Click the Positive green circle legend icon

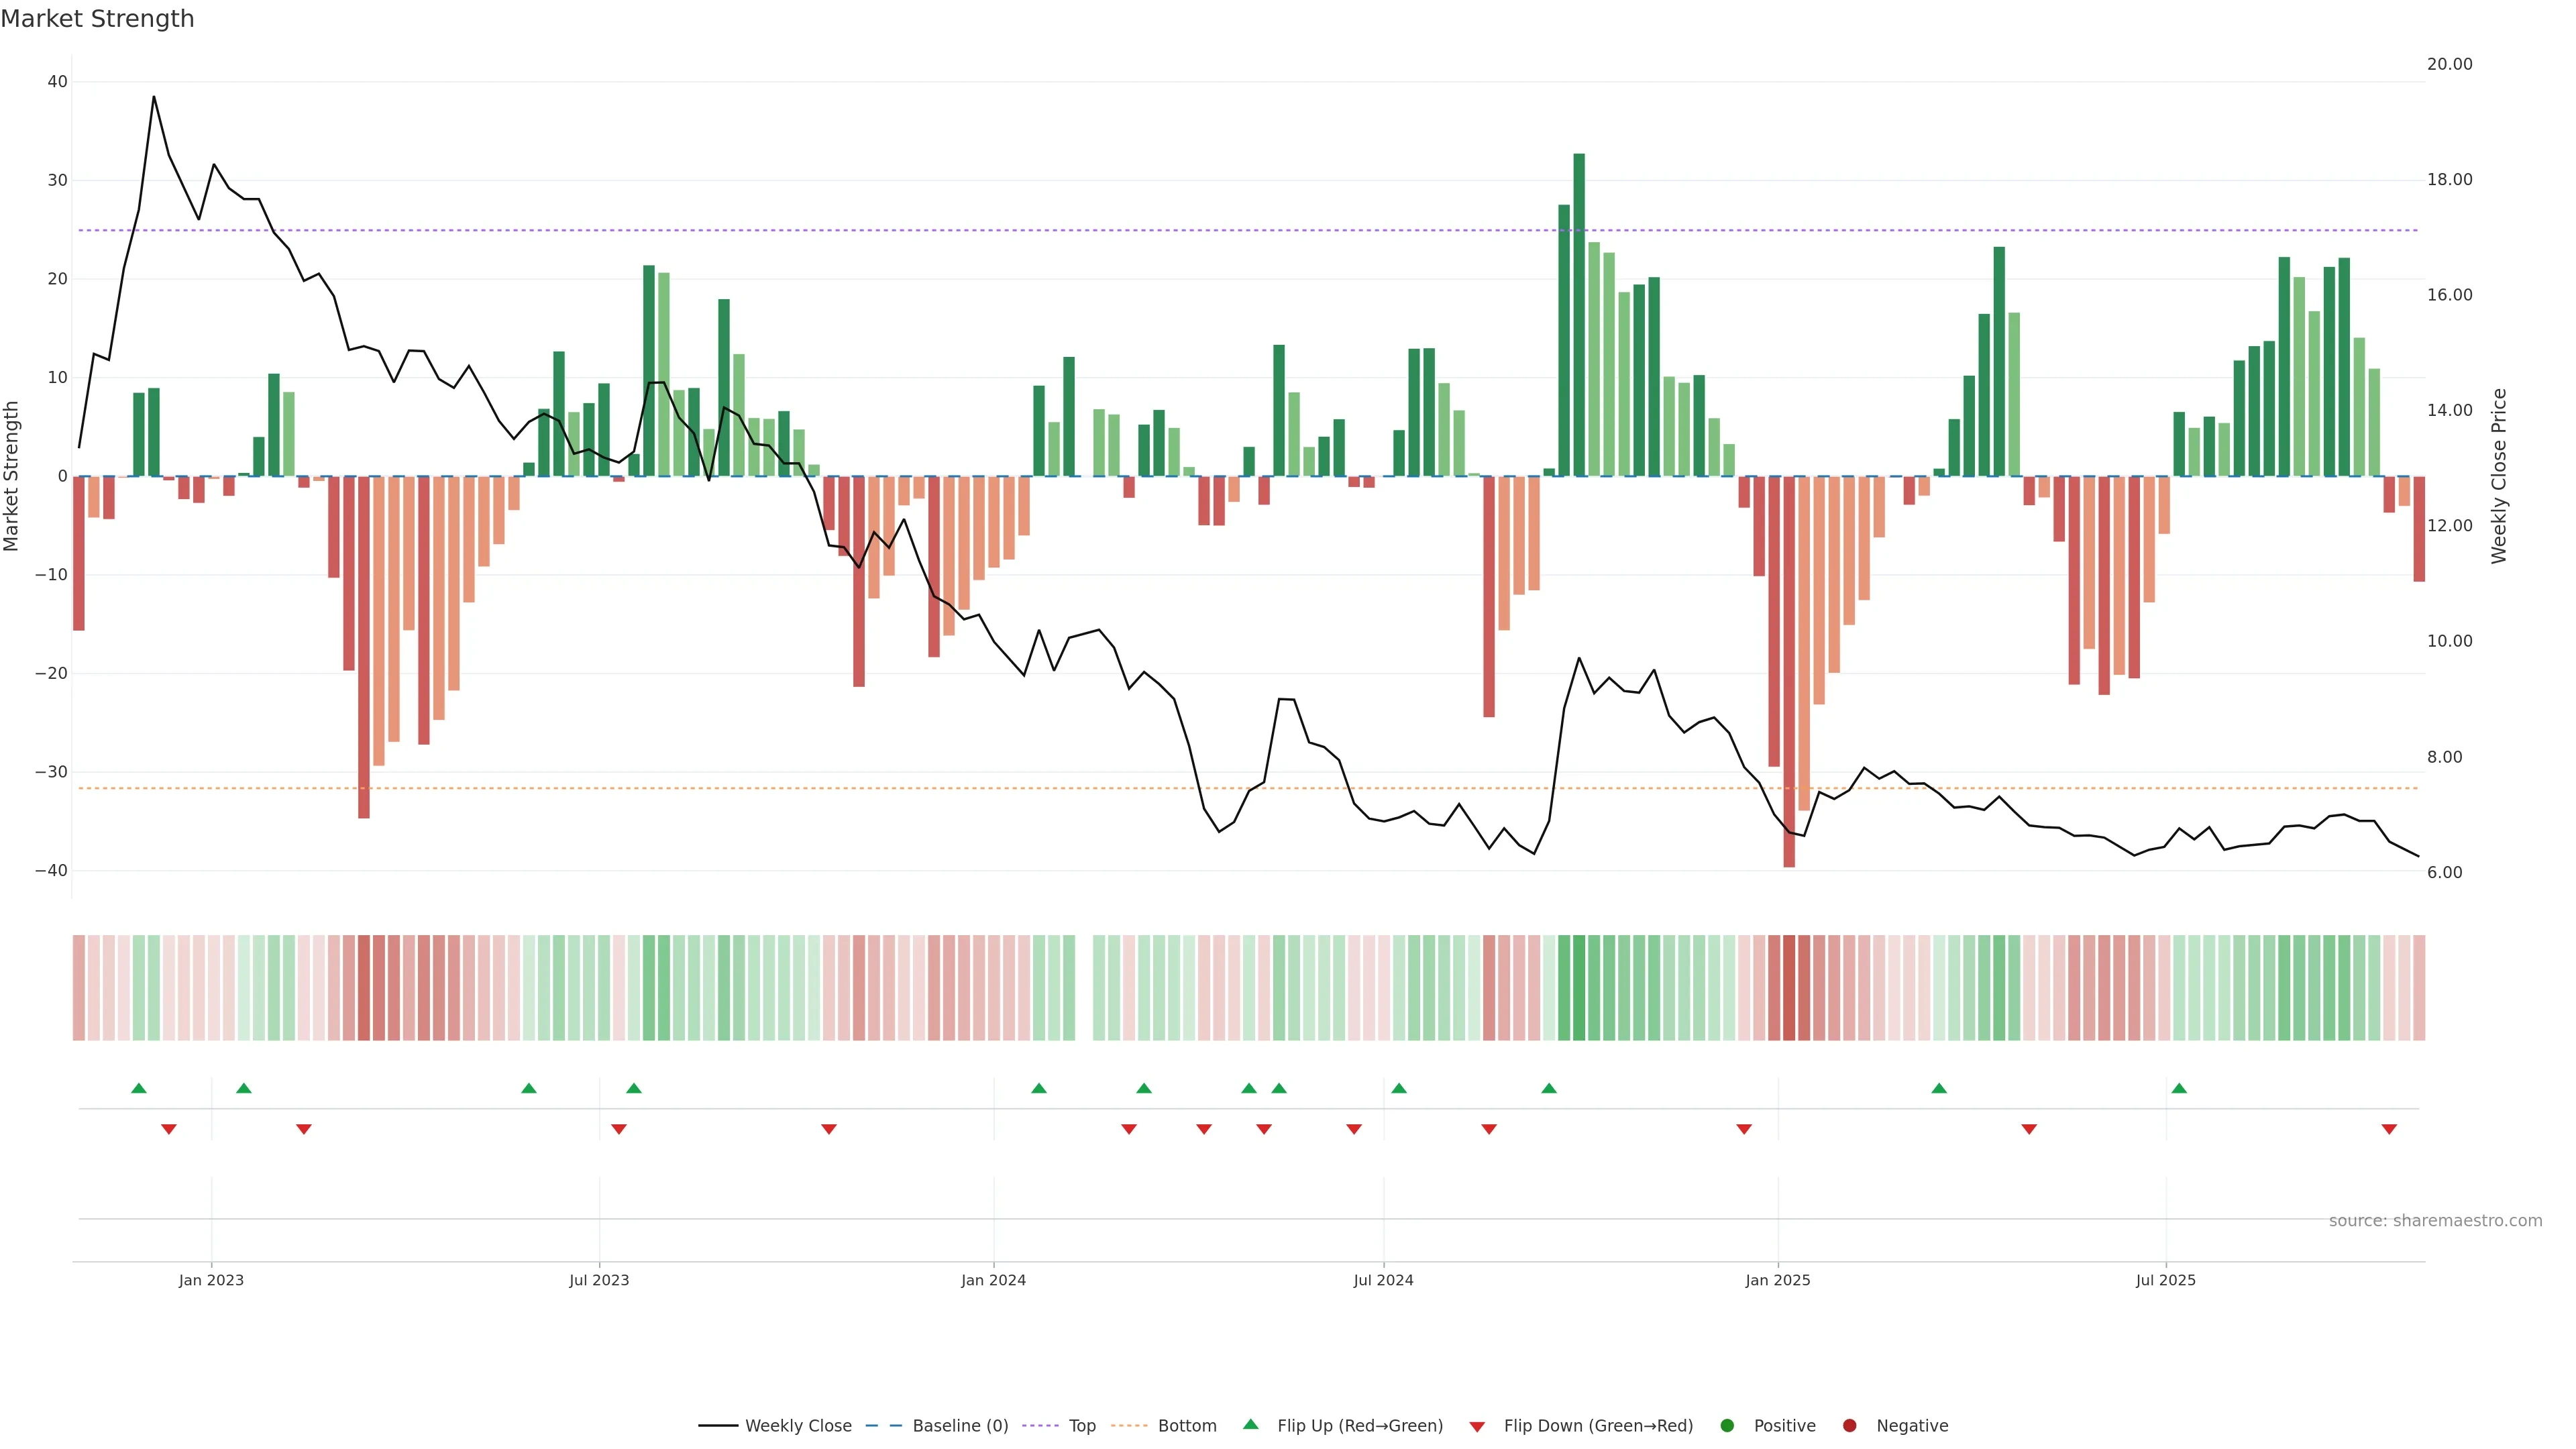(x=1727, y=1425)
